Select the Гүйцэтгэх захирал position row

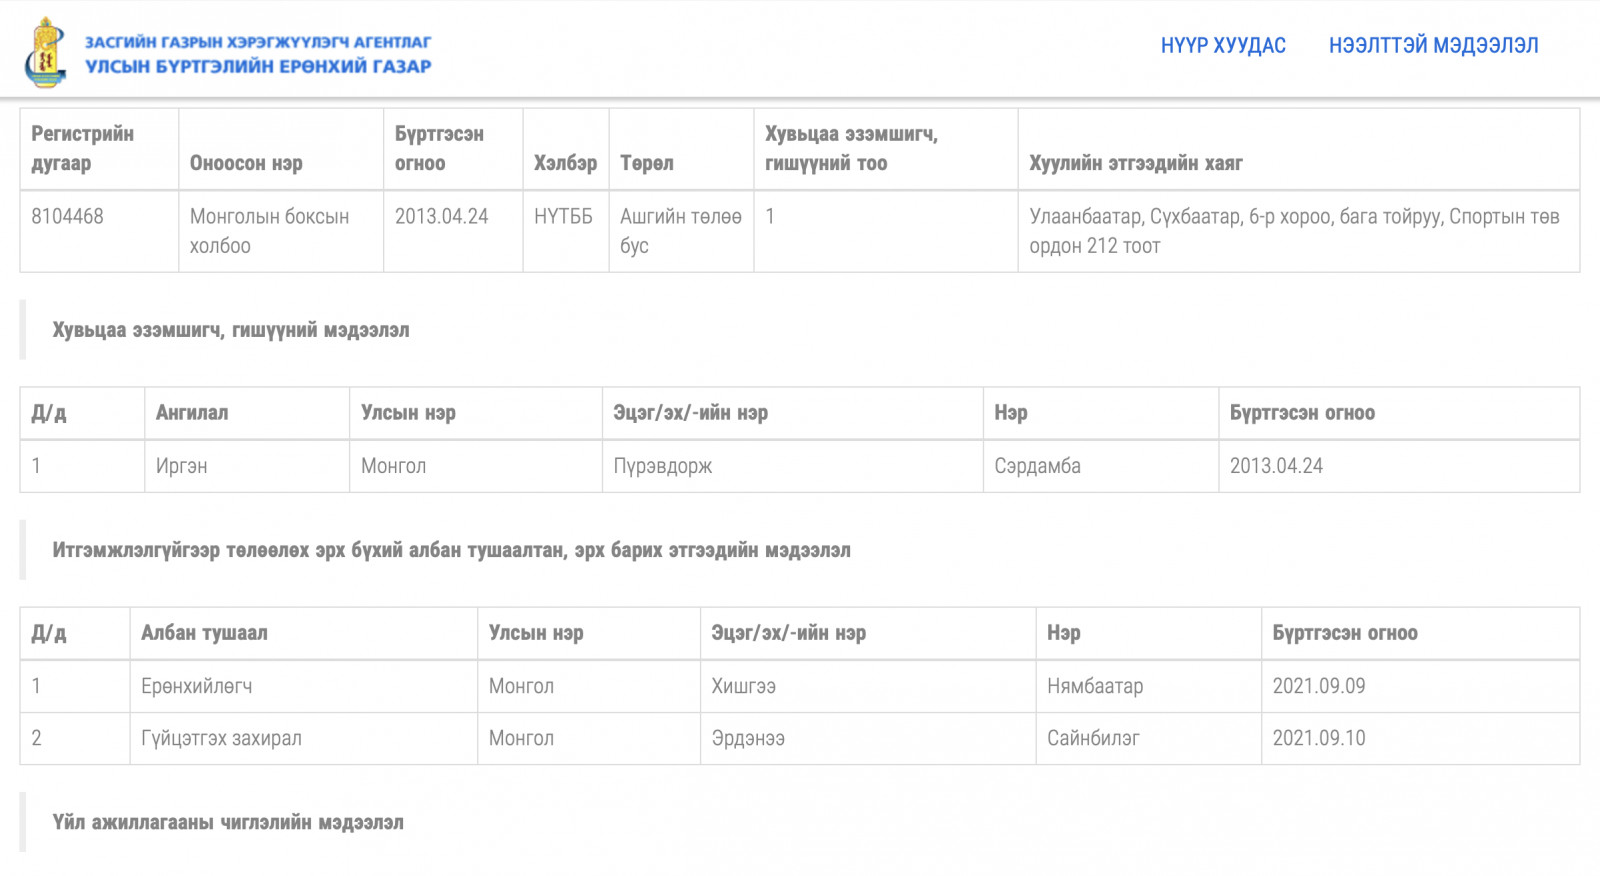click(x=800, y=738)
